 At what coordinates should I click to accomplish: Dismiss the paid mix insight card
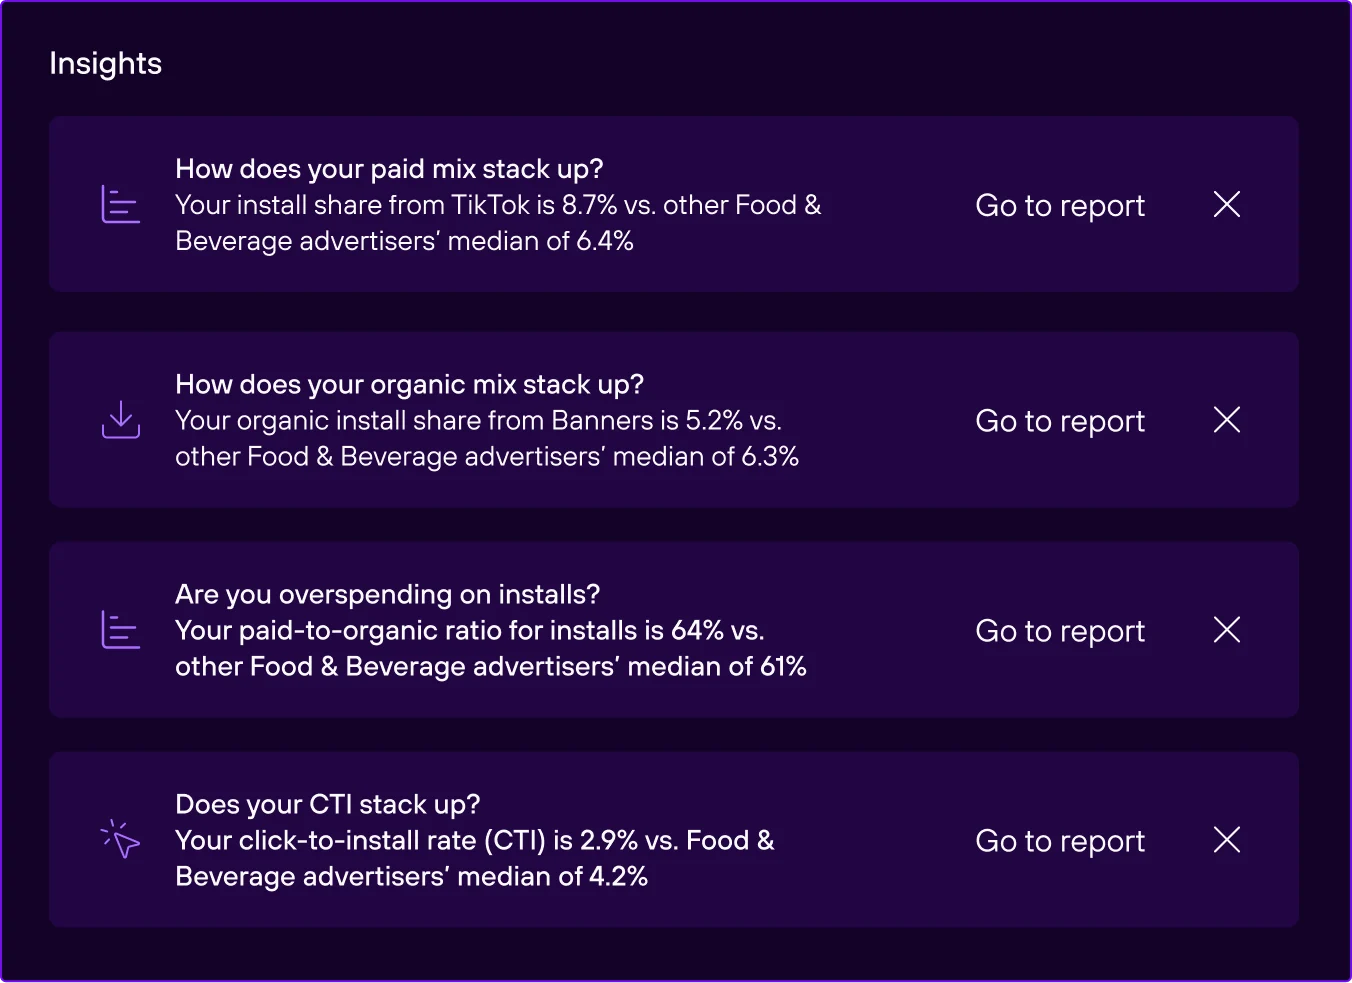1226,205
